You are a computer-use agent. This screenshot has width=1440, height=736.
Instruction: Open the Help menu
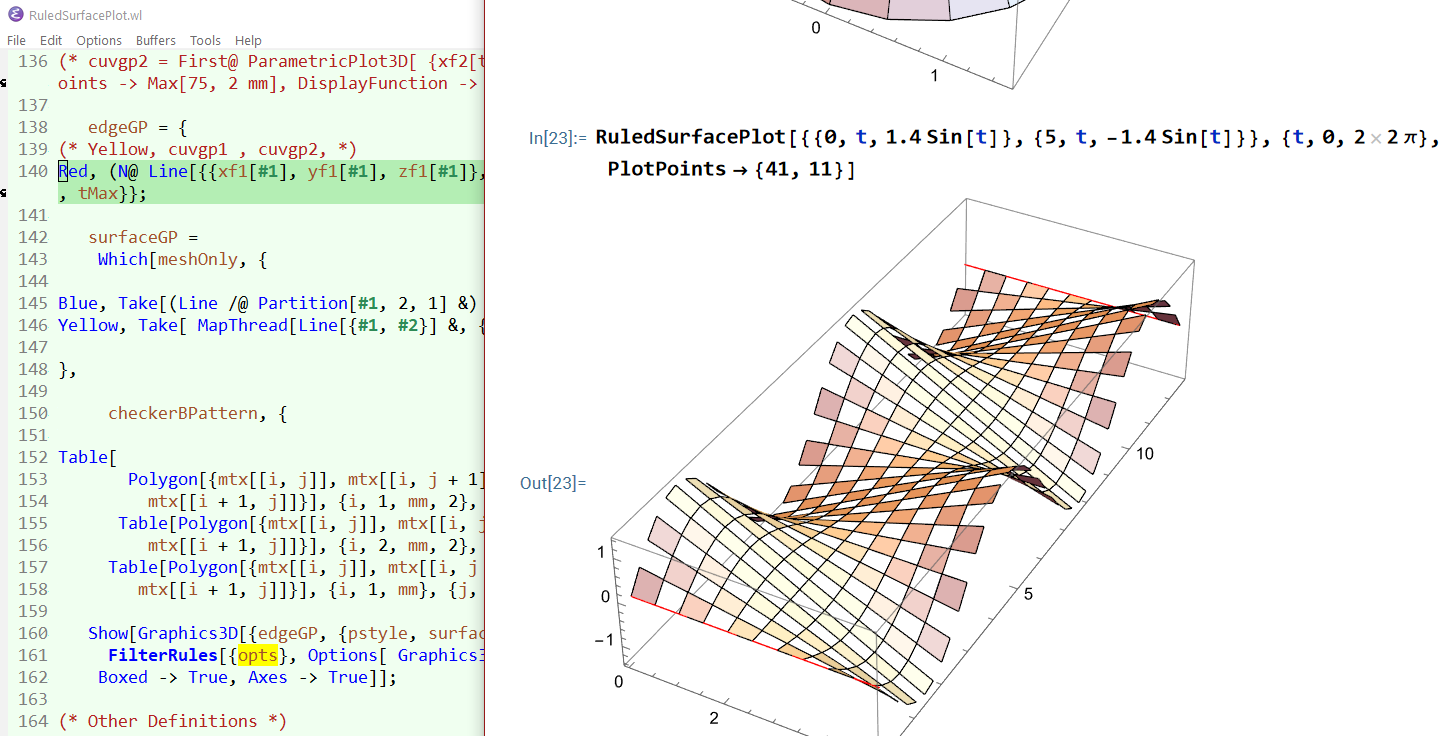click(248, 40)
